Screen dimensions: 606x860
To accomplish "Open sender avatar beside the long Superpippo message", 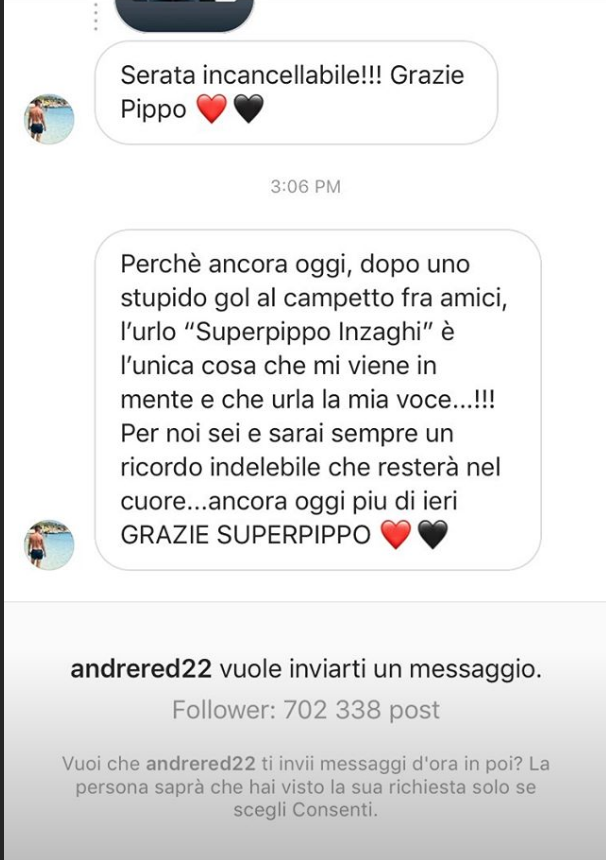I will click(x=49, y=545).
